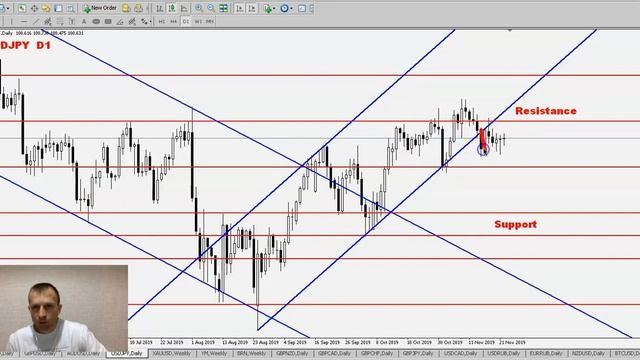Open the Strategy Tester icon
The width and height of the screenshot is (640, 360).
click(x=71, y=8)
